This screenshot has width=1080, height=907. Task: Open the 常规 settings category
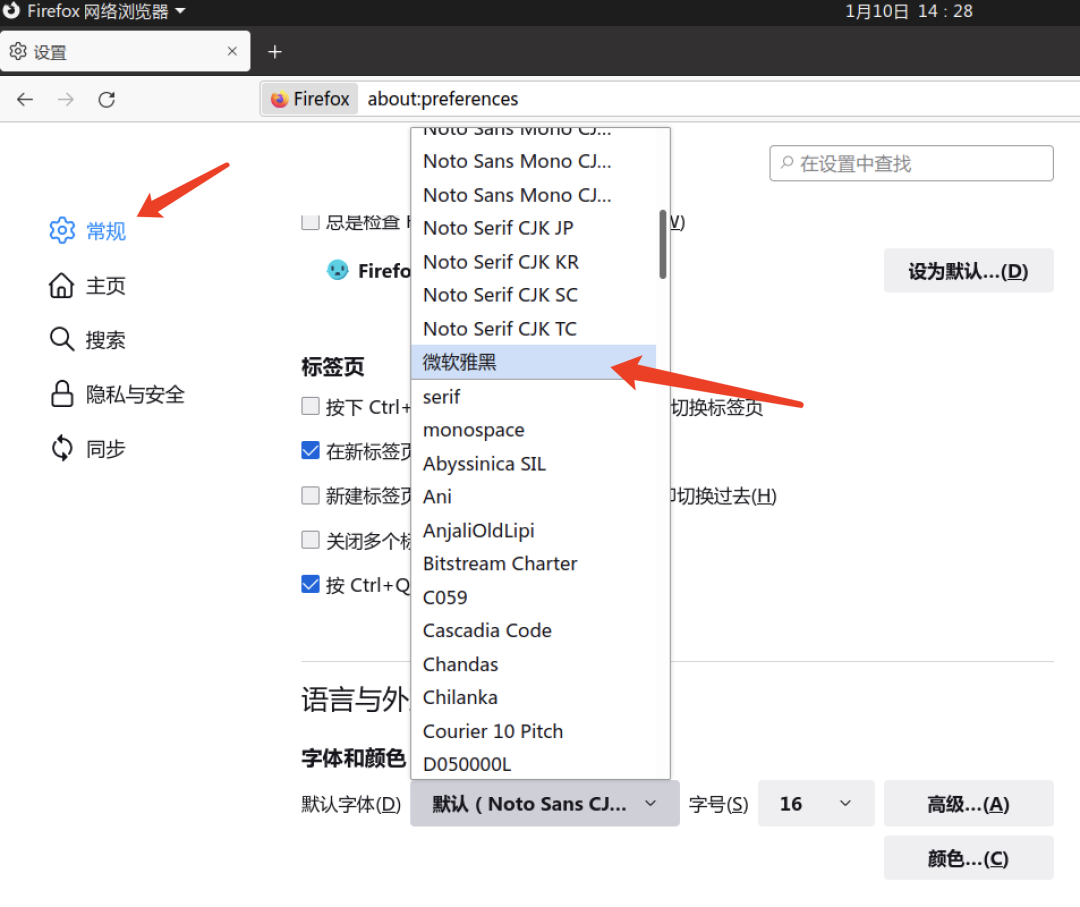87,231
